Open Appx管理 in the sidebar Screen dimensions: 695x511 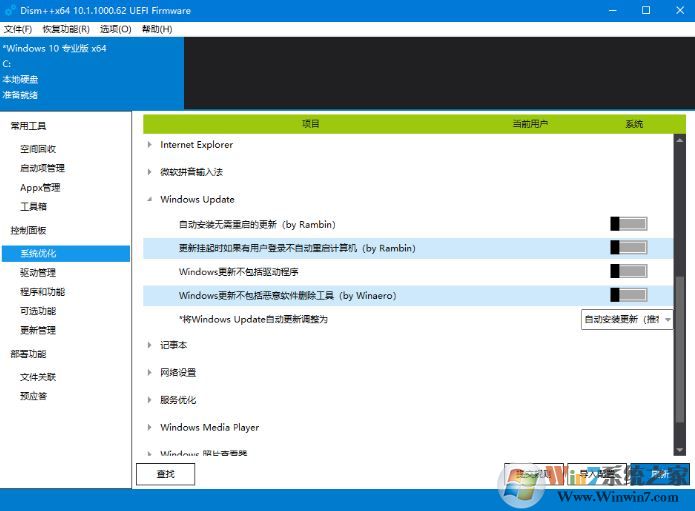[x=40, y=187]
